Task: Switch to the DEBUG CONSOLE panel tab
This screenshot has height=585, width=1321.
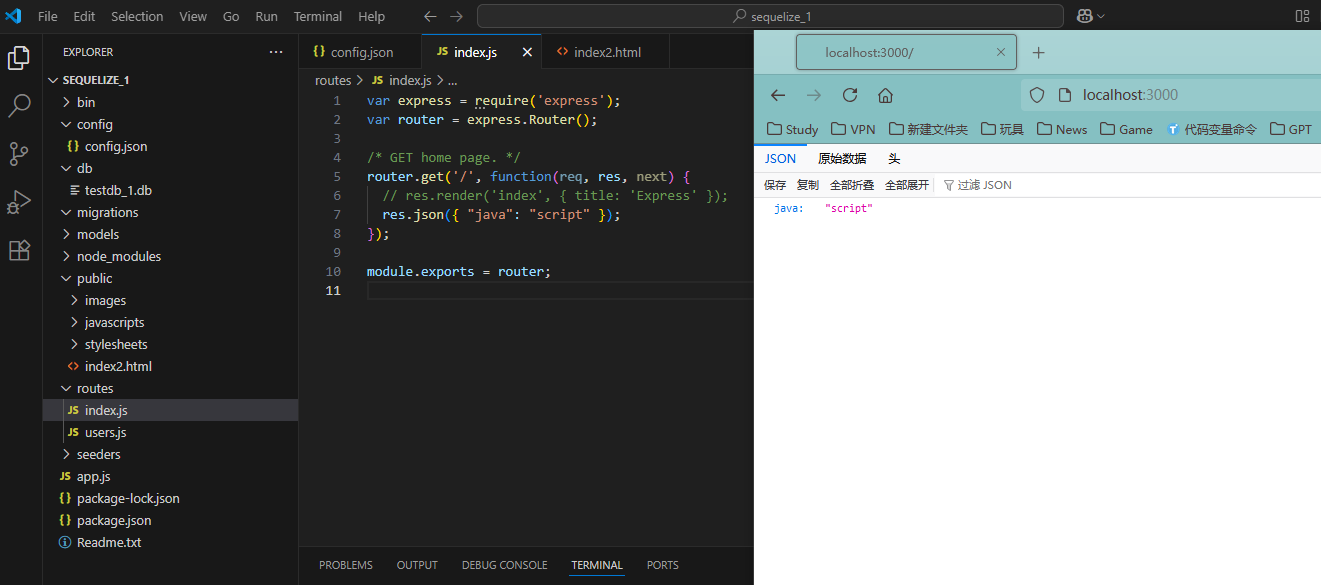Action: [x=504, y=565]
